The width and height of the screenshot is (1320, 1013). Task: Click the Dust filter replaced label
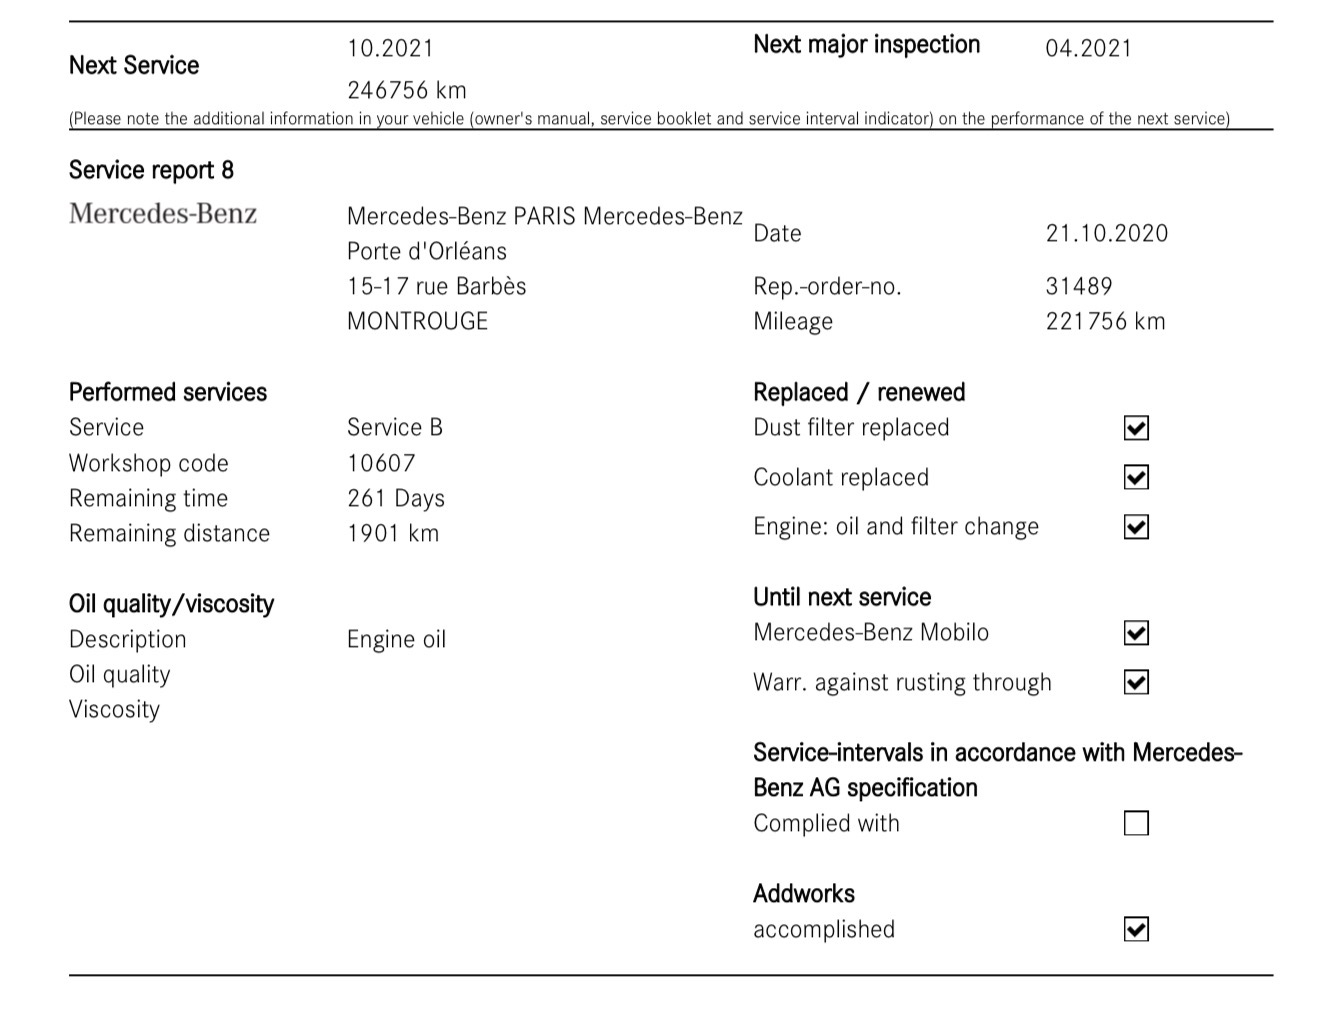tap(851, 428)
